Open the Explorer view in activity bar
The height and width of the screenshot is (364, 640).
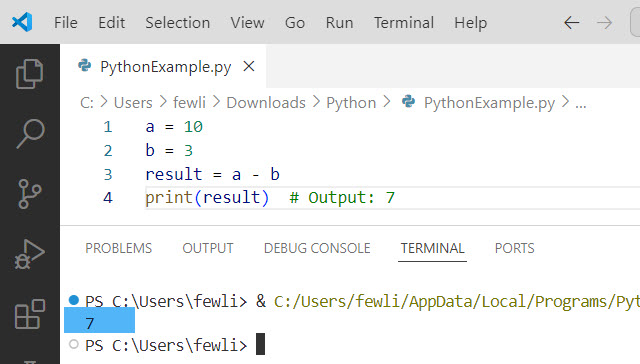point(29,74)
